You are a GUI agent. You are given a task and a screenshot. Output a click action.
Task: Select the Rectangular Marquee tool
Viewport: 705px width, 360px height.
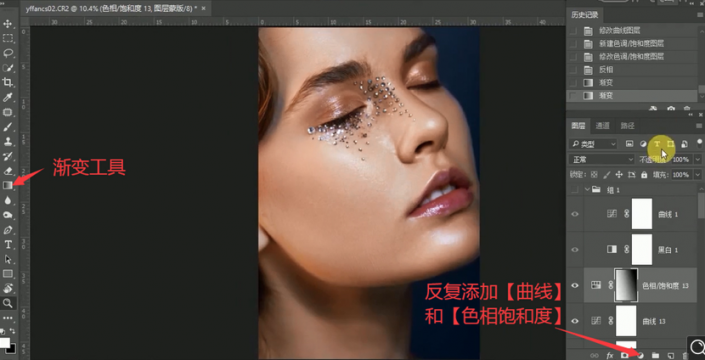click(8, 38)
